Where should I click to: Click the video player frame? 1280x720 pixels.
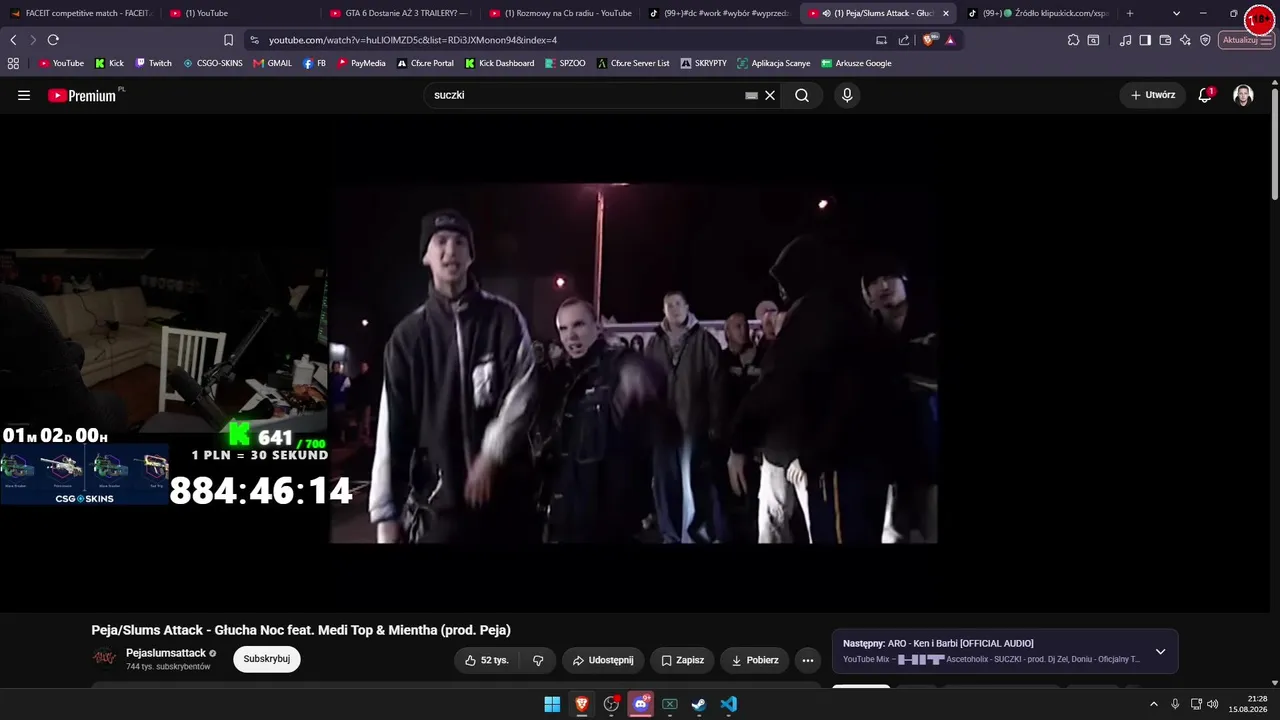coord(634,363)
